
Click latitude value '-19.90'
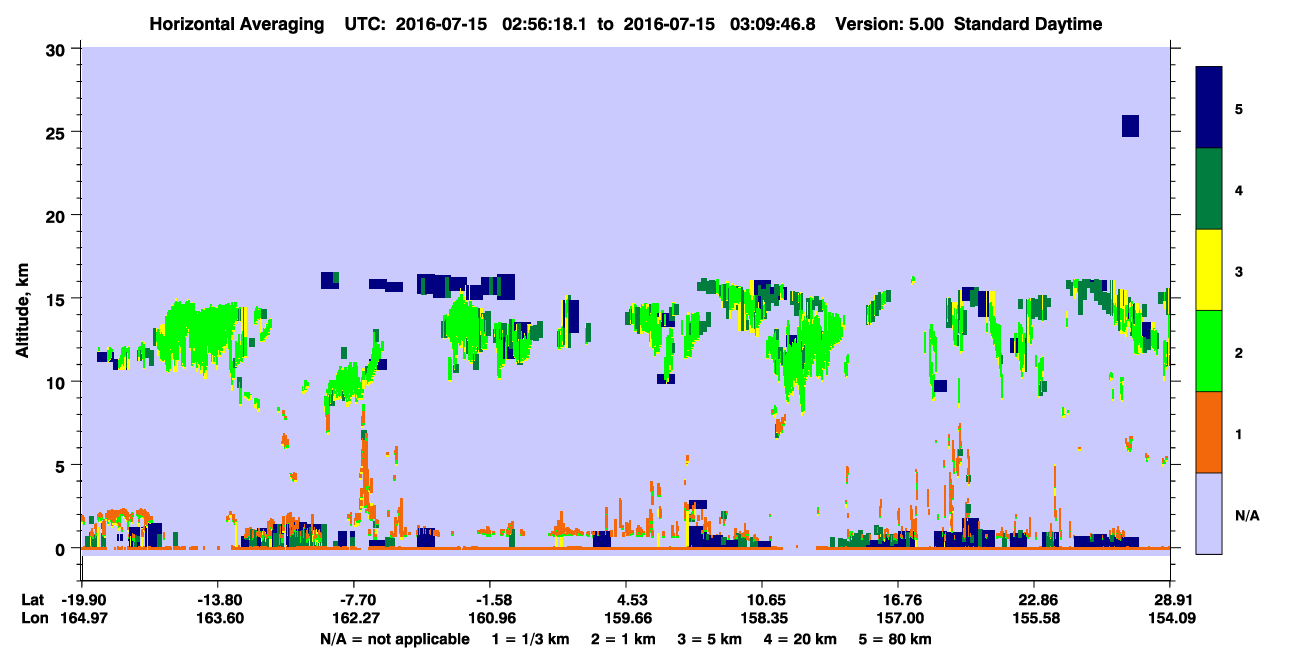point(81,600)
